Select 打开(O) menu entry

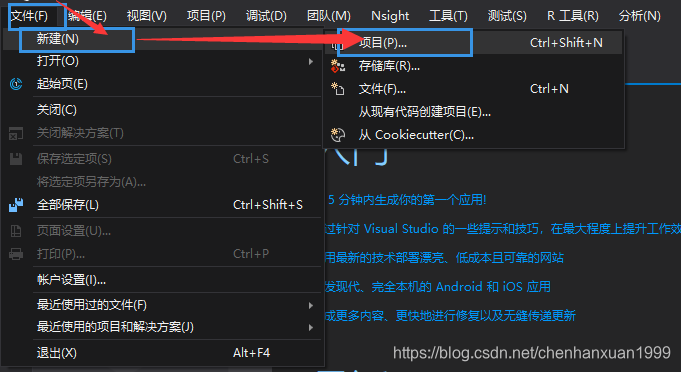[x=163, y=61]
